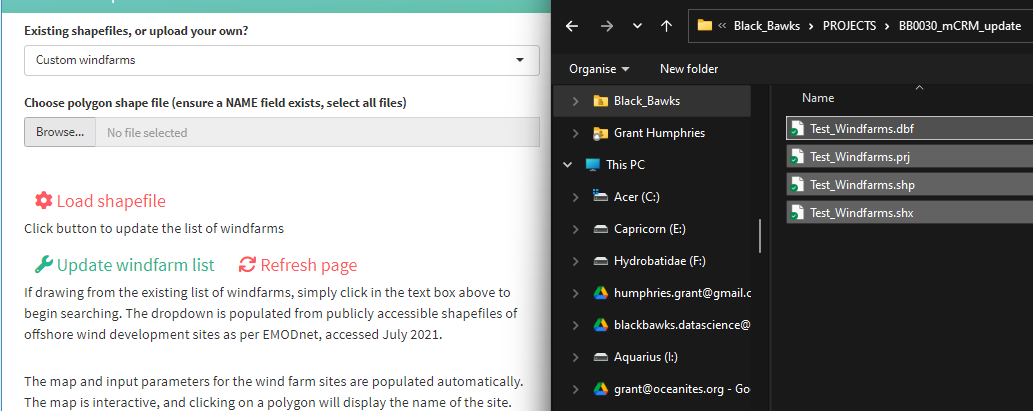Open recent locations chevron in explorer
Screen dimensions: 1033x411
pyautogui.click(x=636, y=26)
